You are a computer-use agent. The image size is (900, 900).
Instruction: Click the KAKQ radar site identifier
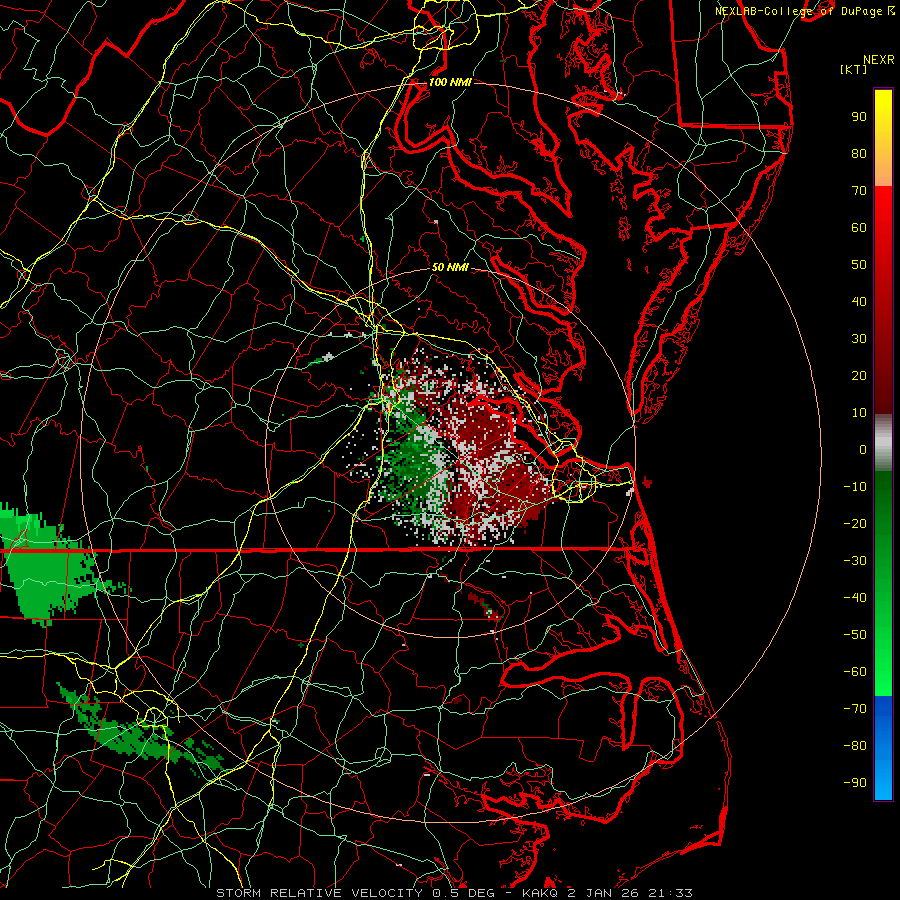click(540, 893)
